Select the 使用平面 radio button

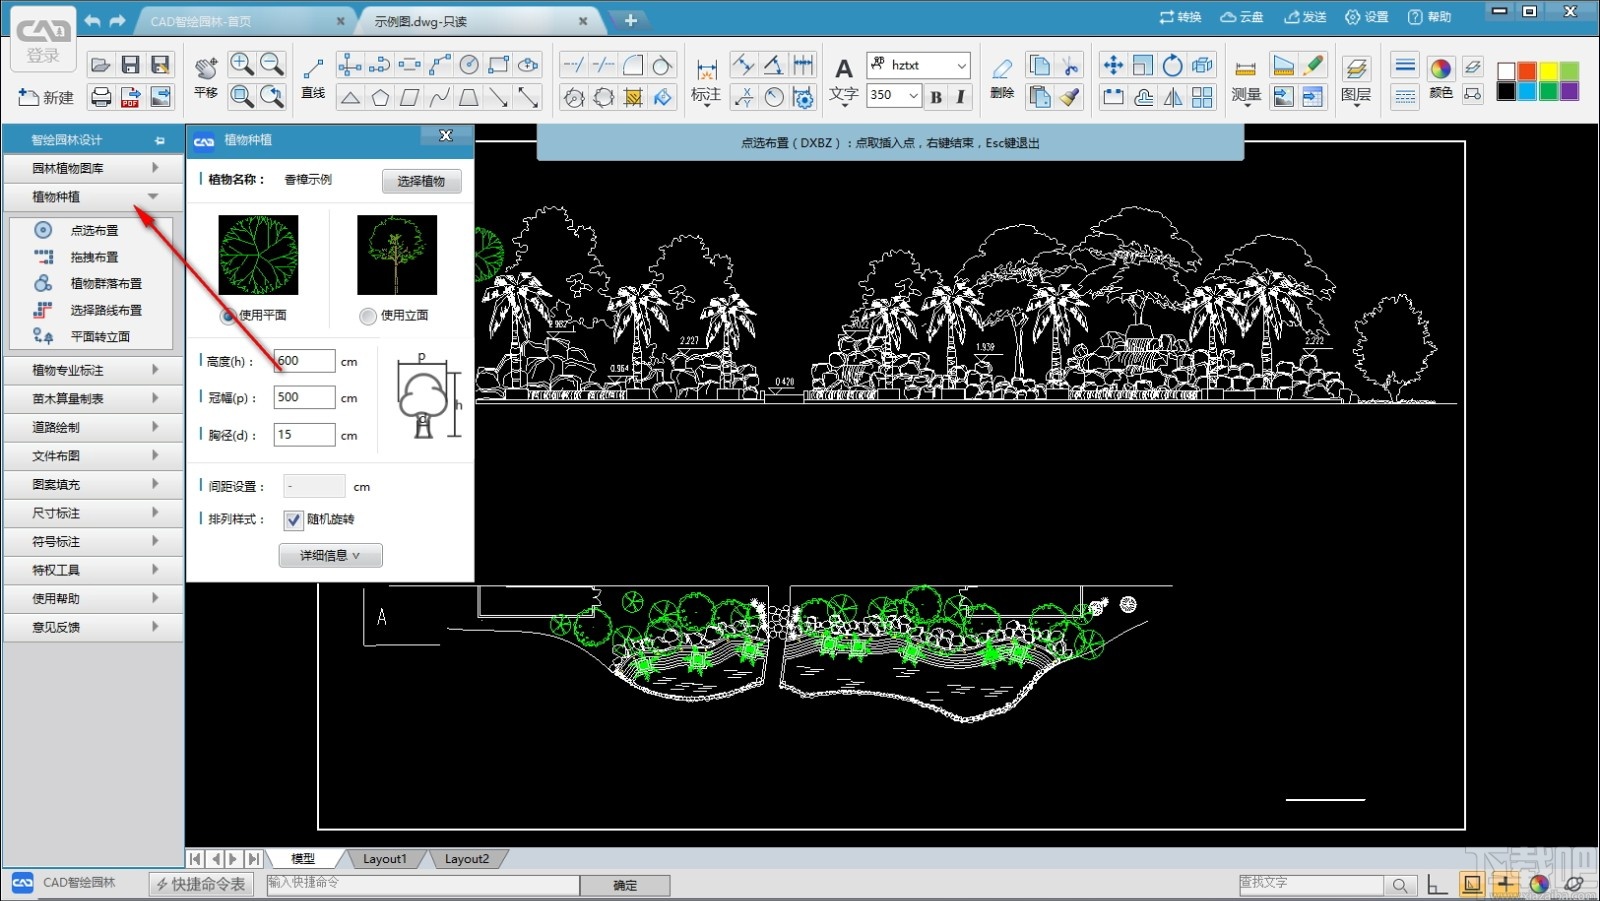[229, 316]
